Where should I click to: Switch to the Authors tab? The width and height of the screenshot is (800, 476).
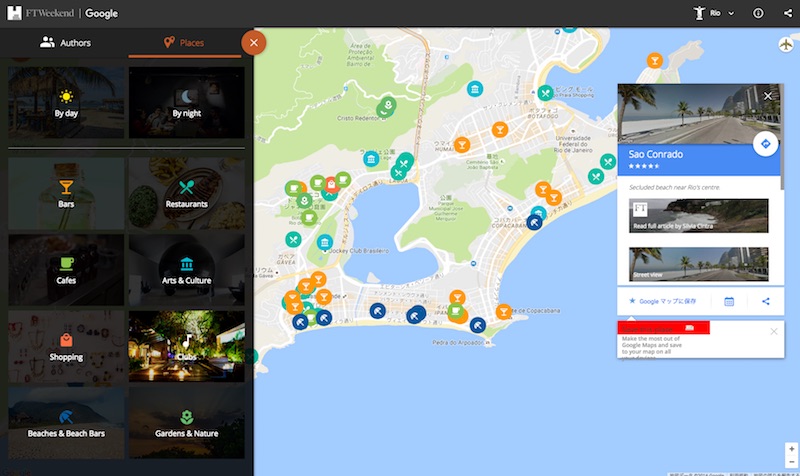click(x=65, y=43)
